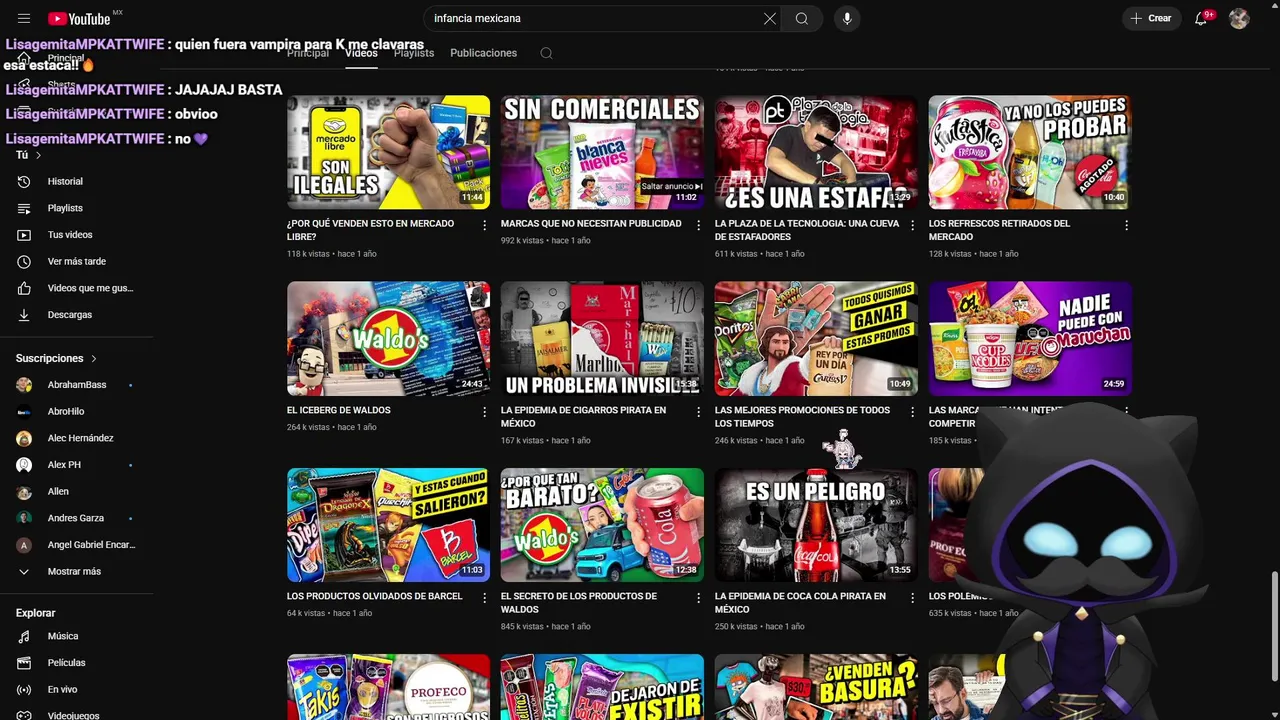Open options for Mercado Libre video

[x=485, y=225]
